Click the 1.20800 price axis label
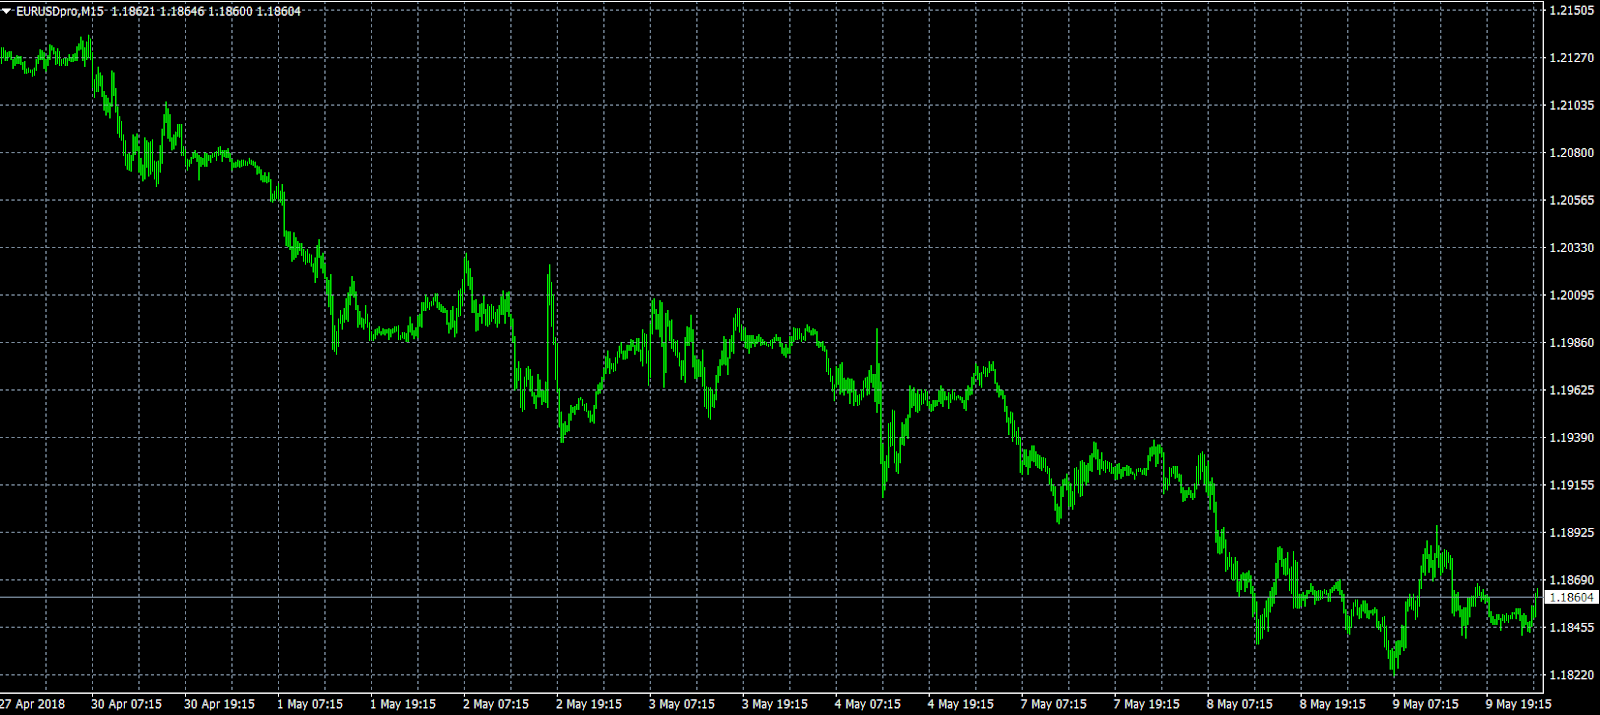Screen dimensions: 1600x715 point(1571,153)
